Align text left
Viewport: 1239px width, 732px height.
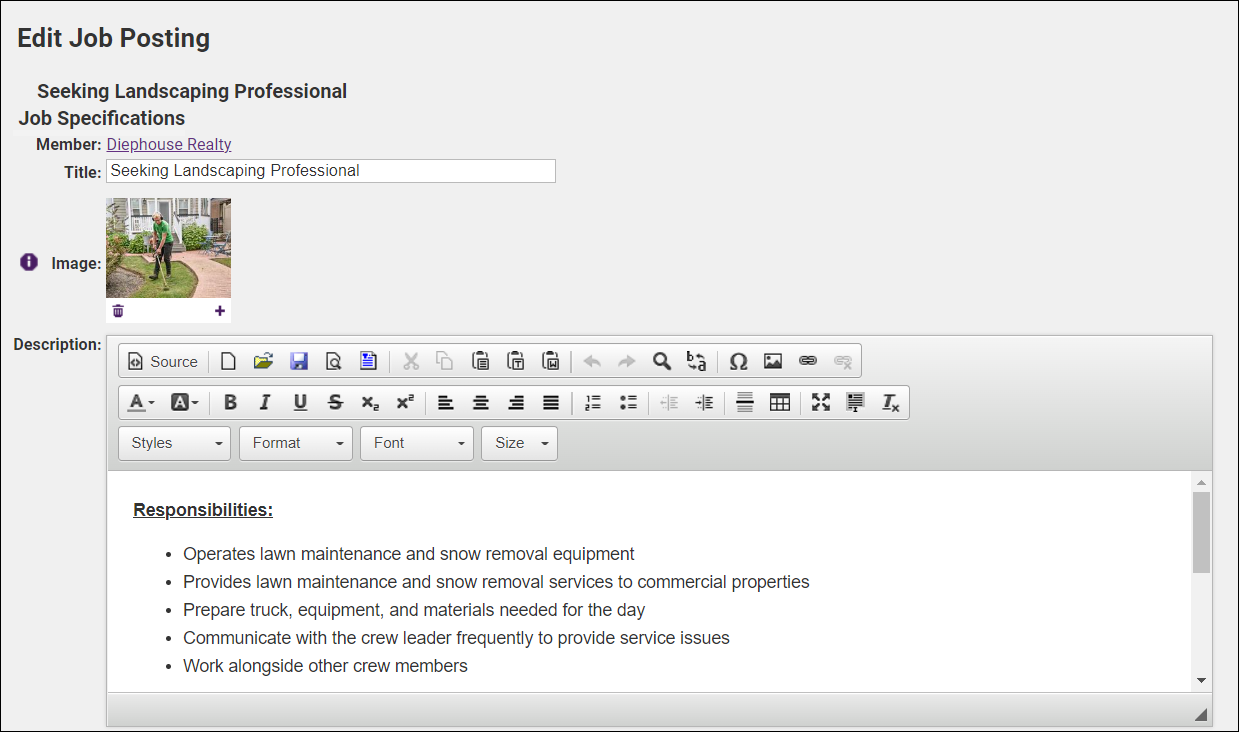point(446,403)
